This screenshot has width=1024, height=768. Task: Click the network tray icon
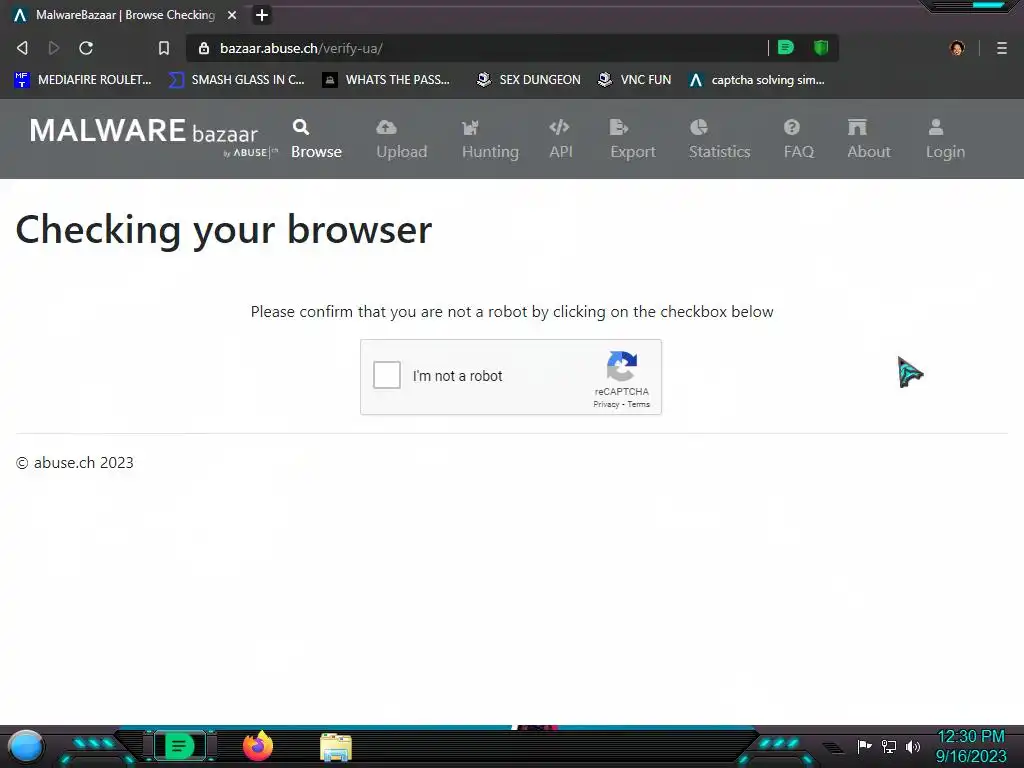tap(889, 746)
